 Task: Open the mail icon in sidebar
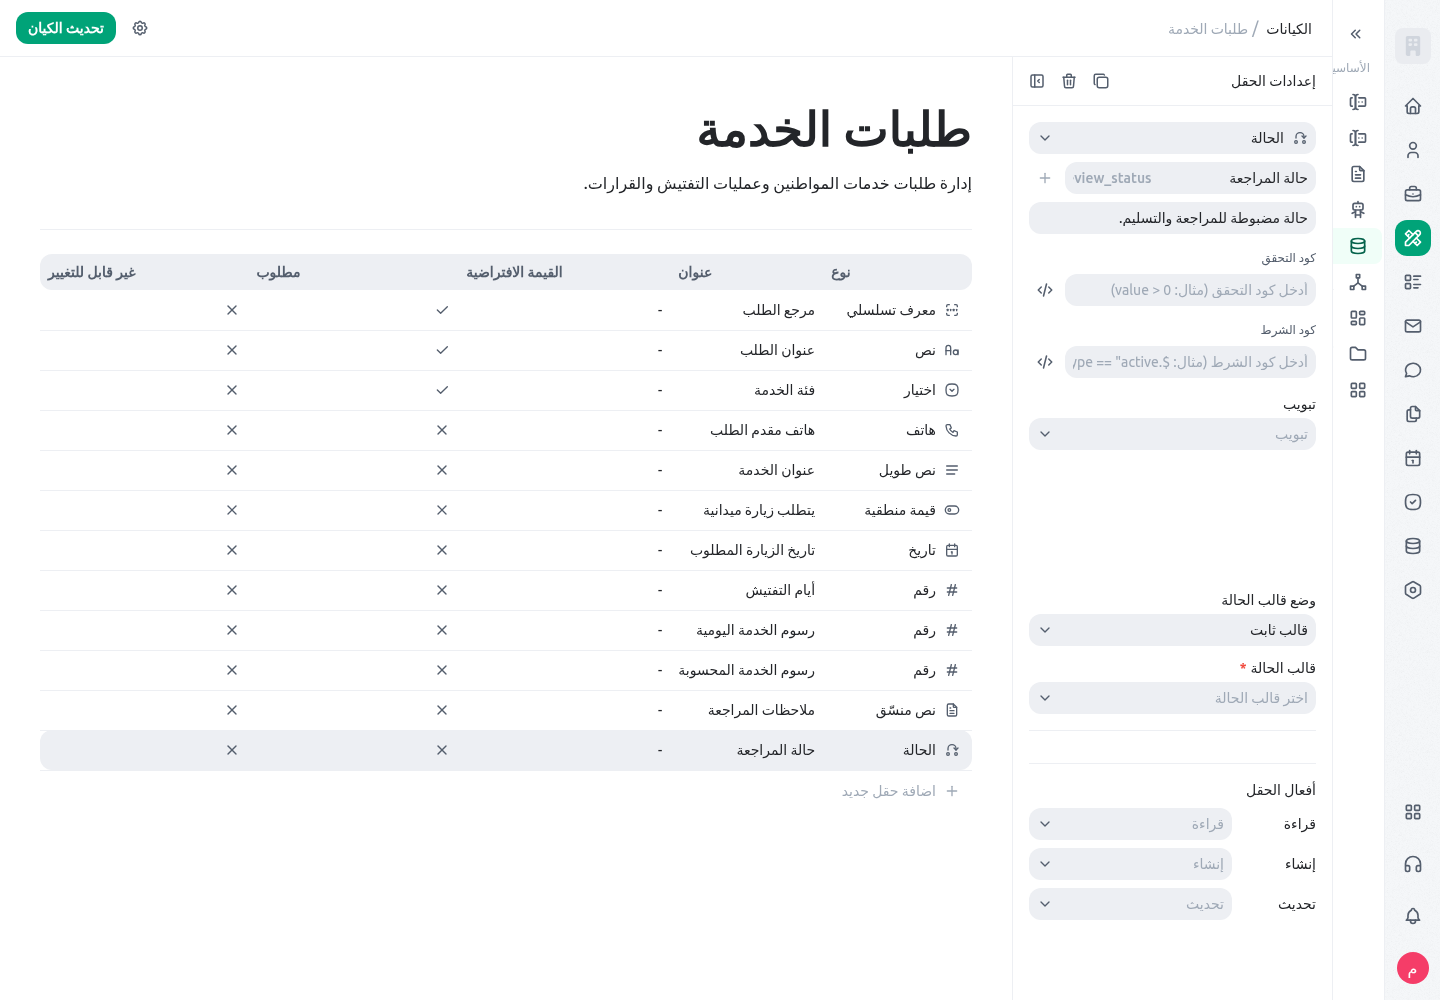[1413, 326]
